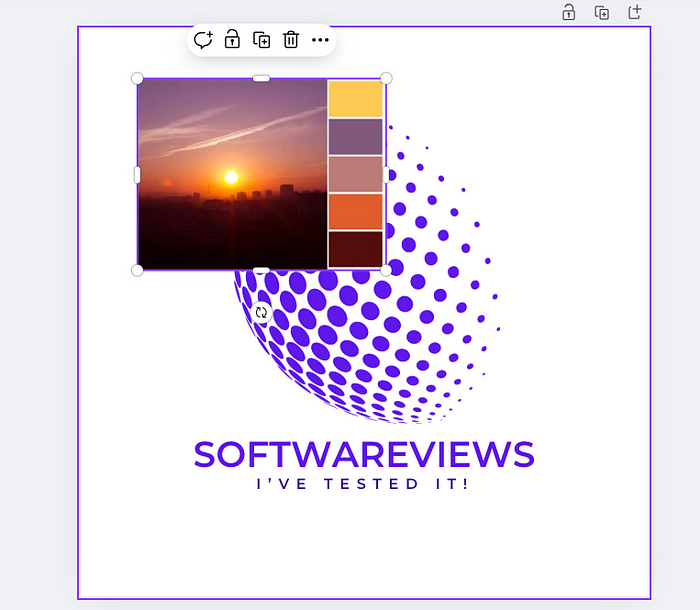Image resolution: width=700 pixels, height=610 pixels.
Task: Select the dark maroon palette swatch
Action: pyautogui.click(x=355, y=250)
